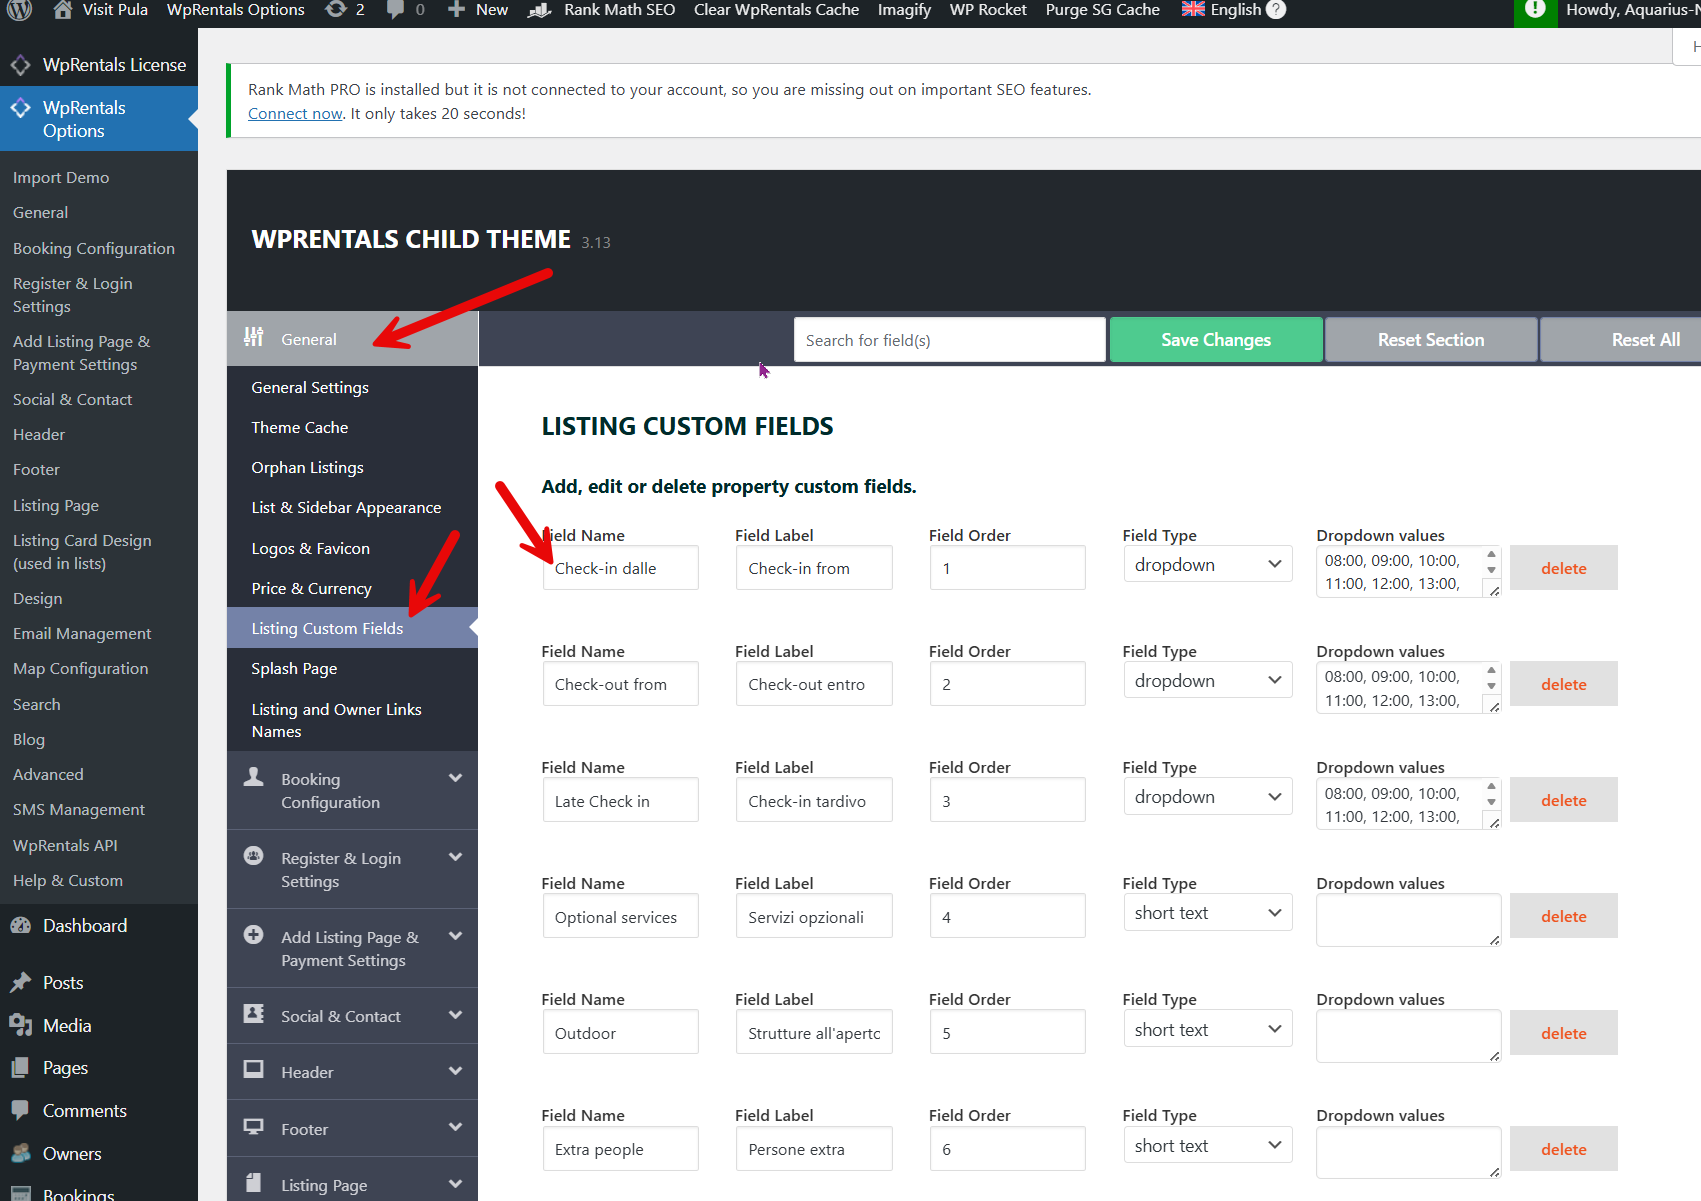Open the comments bubble icon in admin bar
Image resolution: width=1701 pixels, height=1201 pixels.
pos(396,10)
